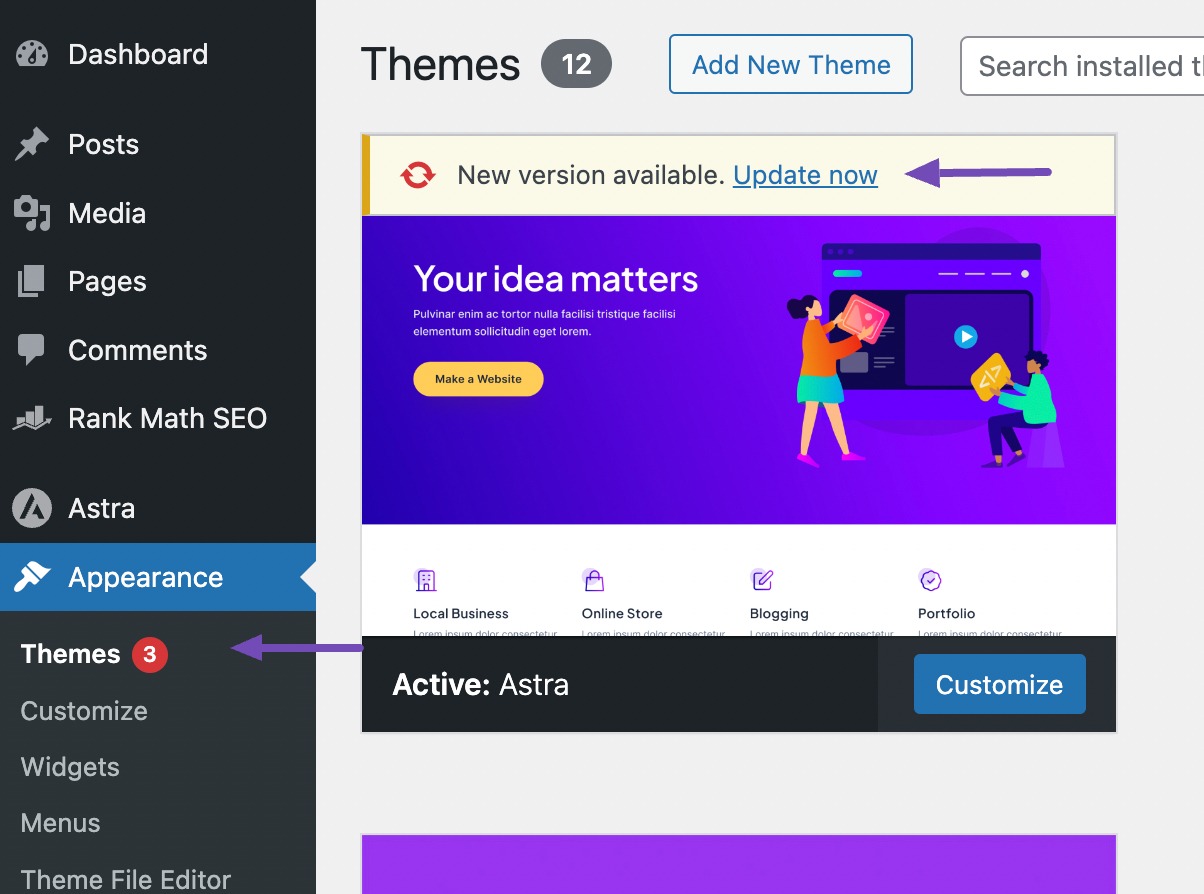1204x894 pixels.
Task: Open the Astra theme screenshot preview
Action: pos(738,425)
